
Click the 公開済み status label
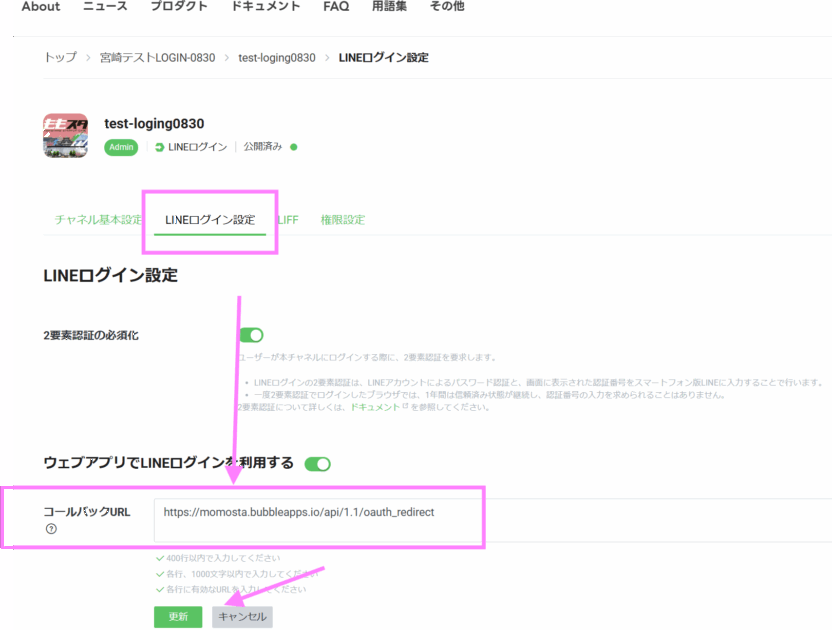[263, 146]
